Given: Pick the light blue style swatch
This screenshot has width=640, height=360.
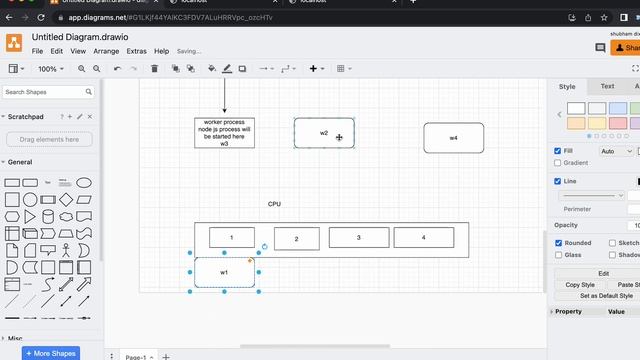Looking at the screenshot, I should (x=618, y=108).
